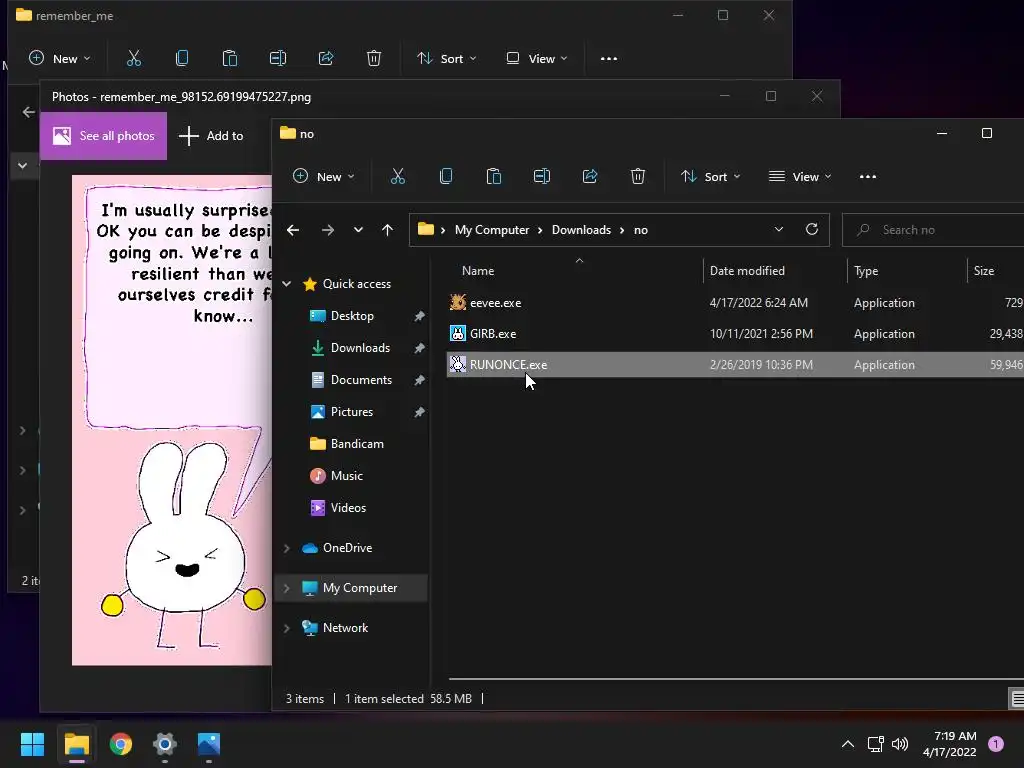Click the Paste icon in 'no' window toolbar
Screen dimensions: 1024x768
[494, 177]
